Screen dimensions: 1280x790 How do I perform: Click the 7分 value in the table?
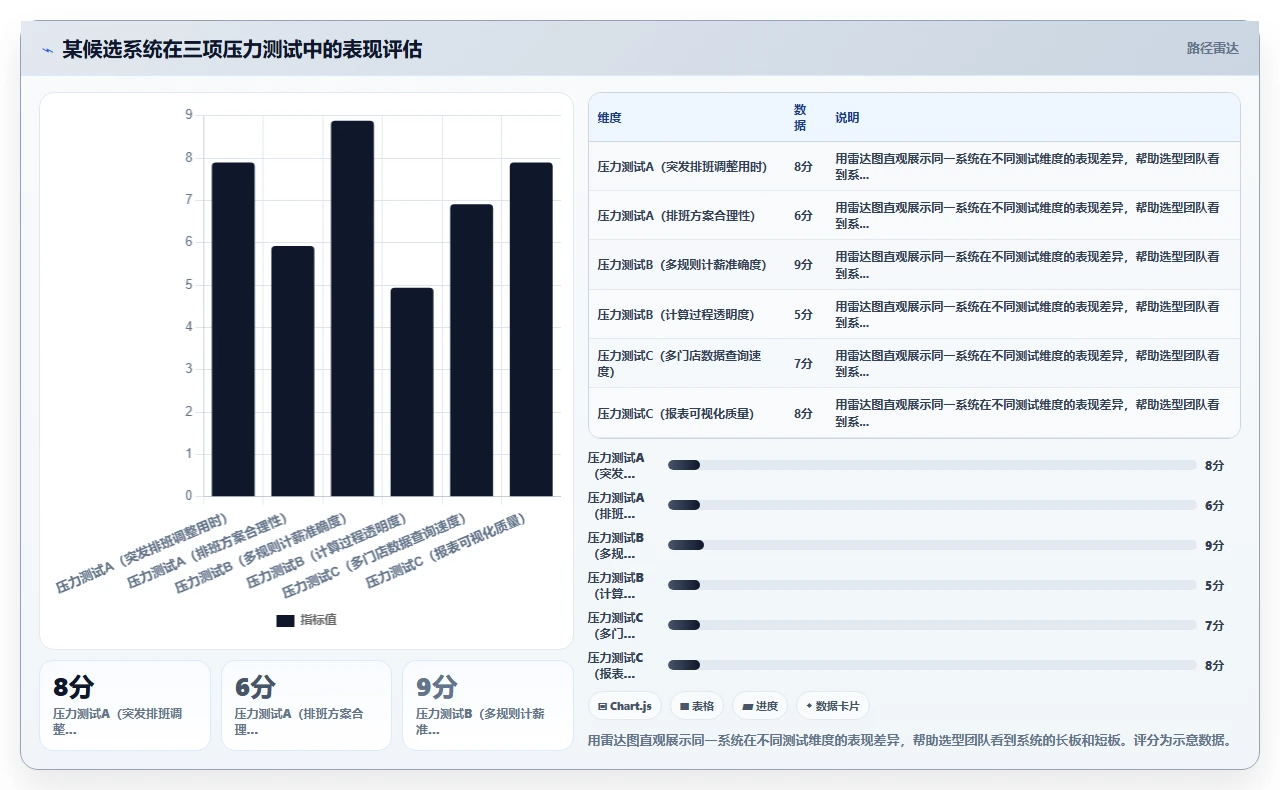pos(803,364)
